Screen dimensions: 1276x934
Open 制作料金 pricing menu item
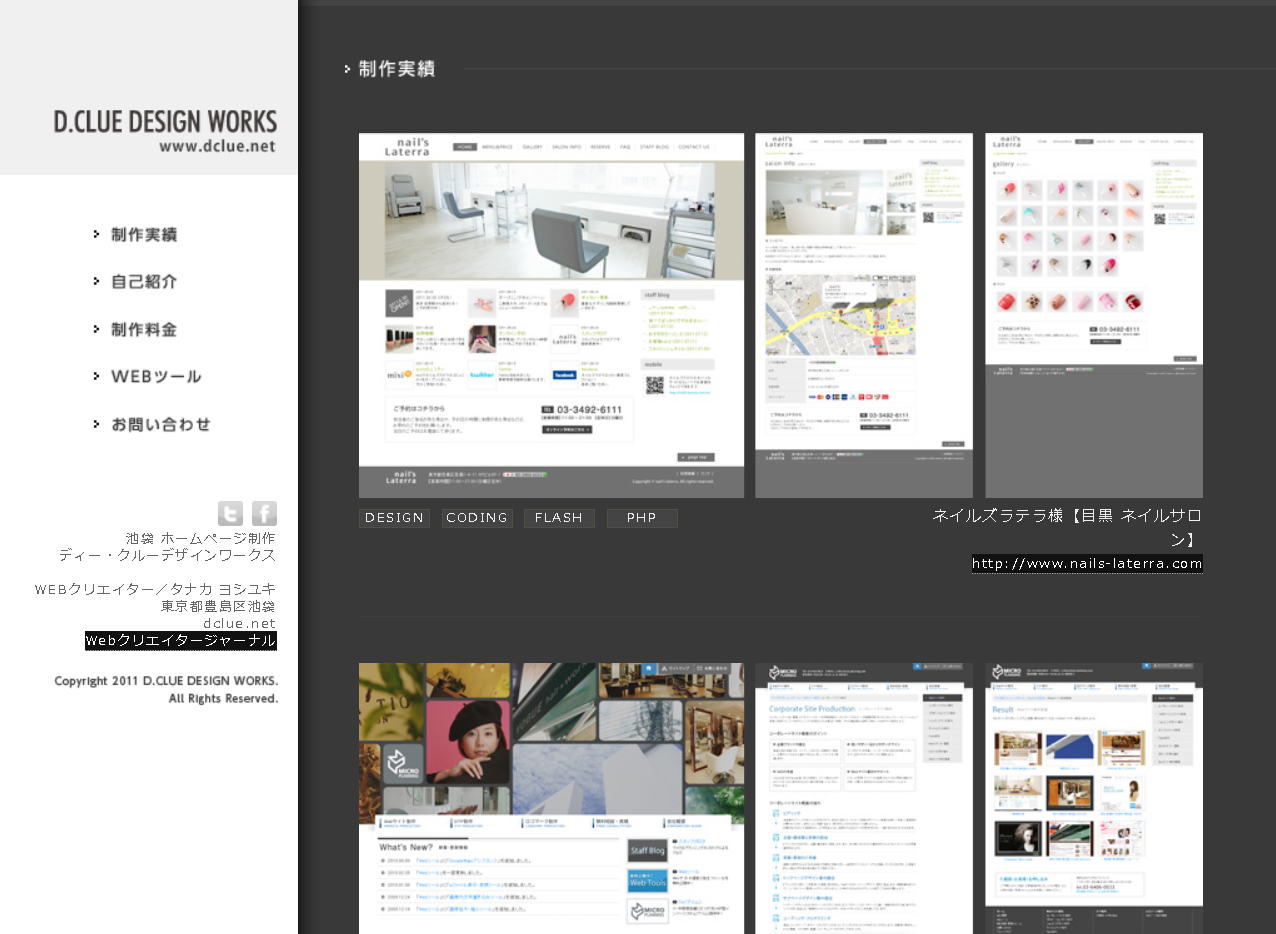(x=144, y=330)
